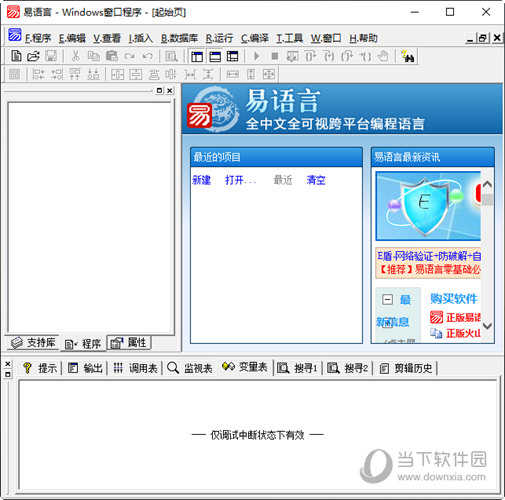The height and width of the screenshot is (500, 505).
Task: Close the bottom output panel
Action: pos(8,364)
